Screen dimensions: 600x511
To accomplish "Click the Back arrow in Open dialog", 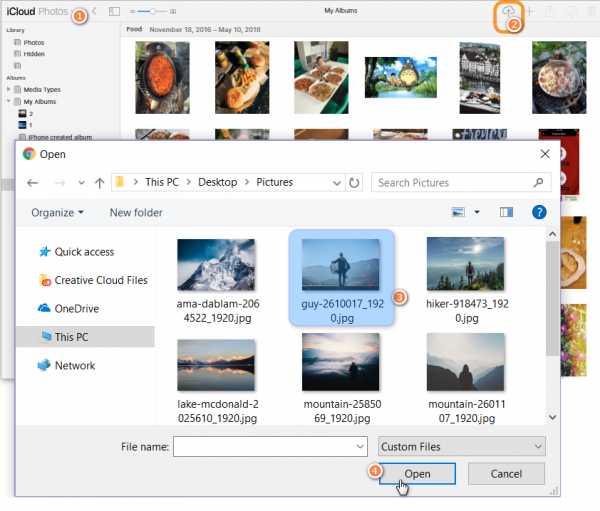I will pos(33,183).
